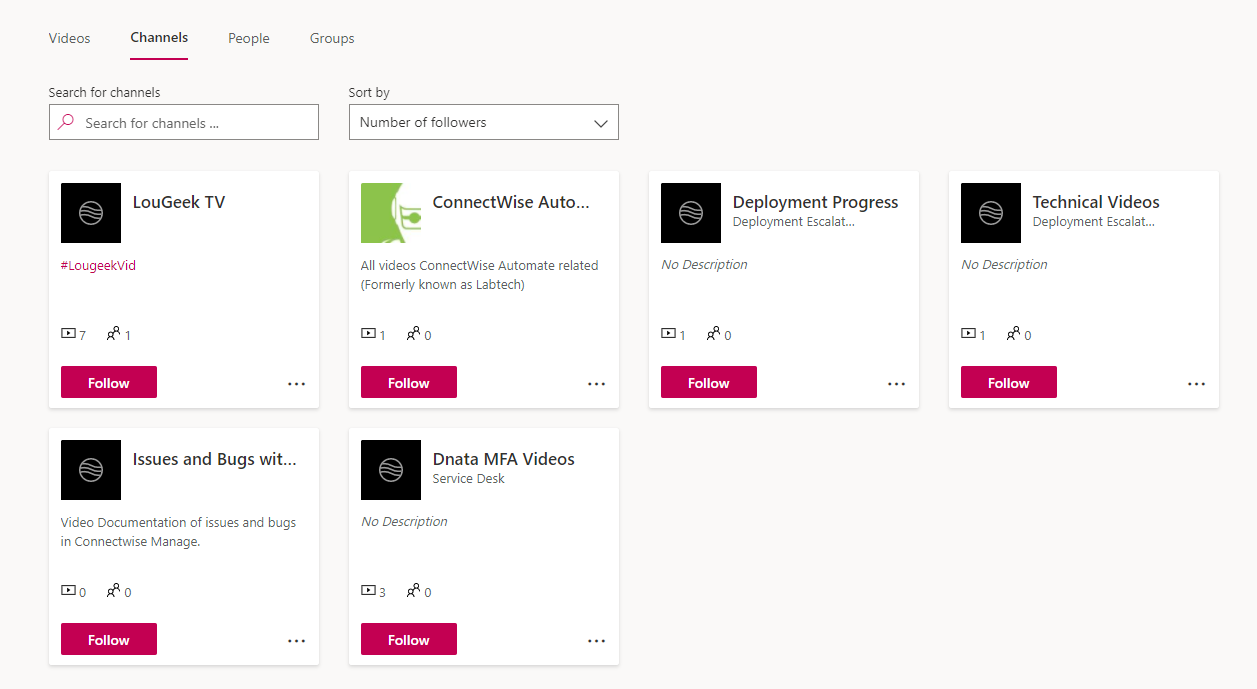1257x689 pixels.
Task: Click No Description text on Dnata MFA Videos
Action: [x=404, y=522]
